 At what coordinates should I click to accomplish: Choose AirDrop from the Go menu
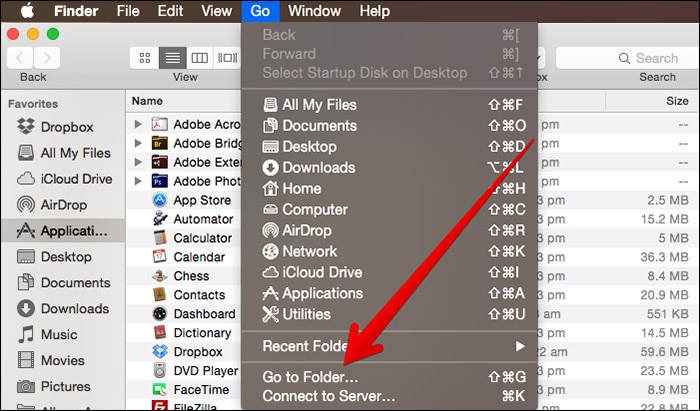pos(389,231)
